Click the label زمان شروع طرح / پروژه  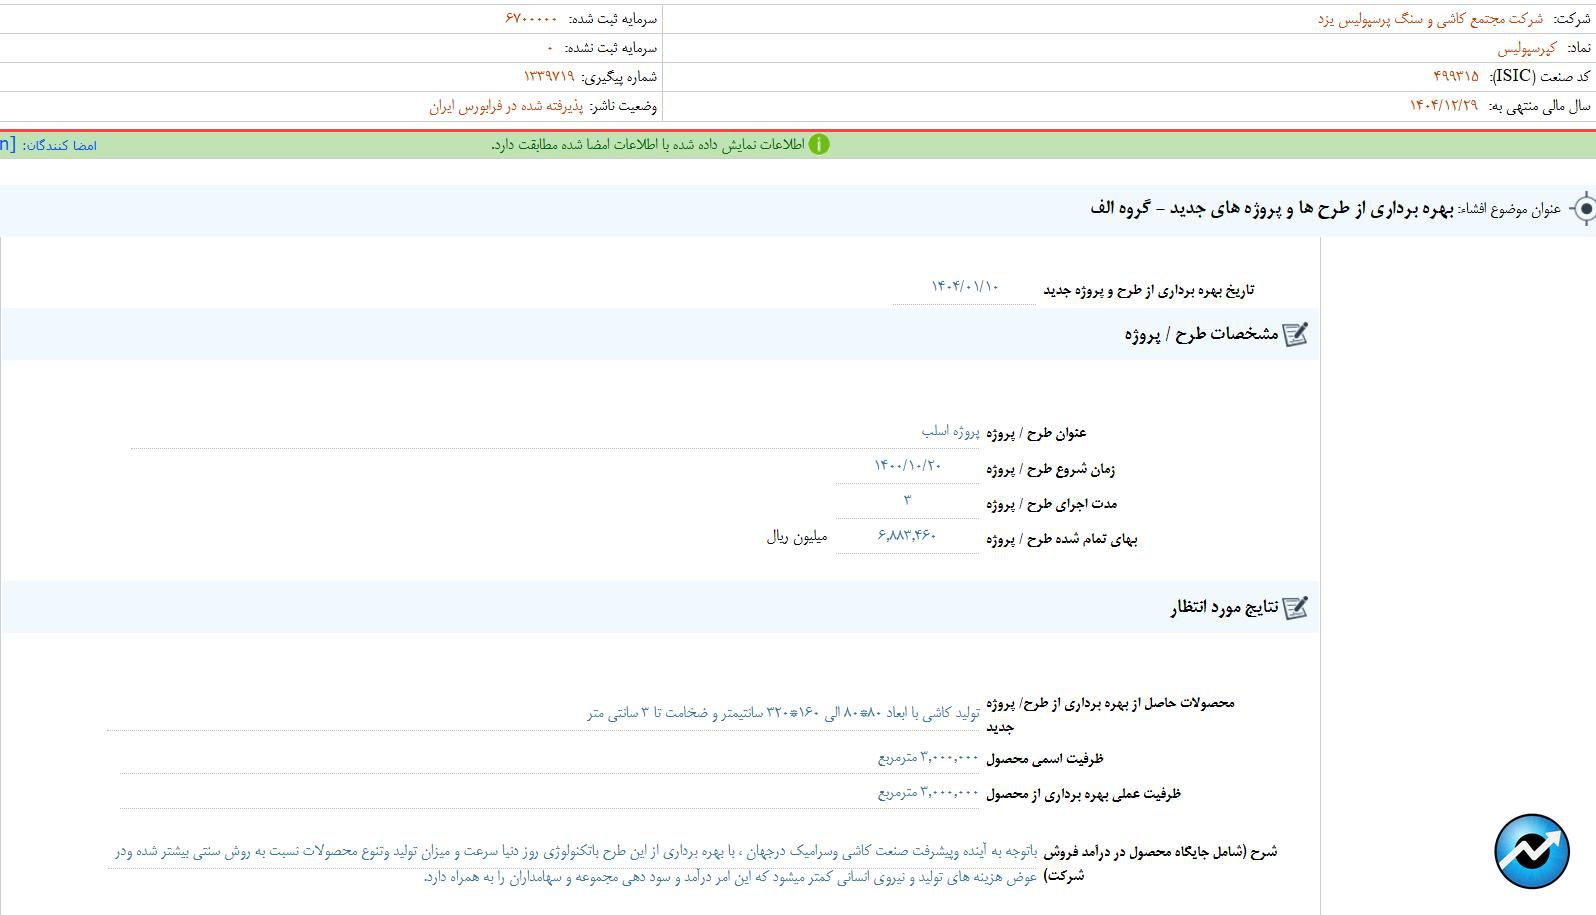coord(1050,469)
